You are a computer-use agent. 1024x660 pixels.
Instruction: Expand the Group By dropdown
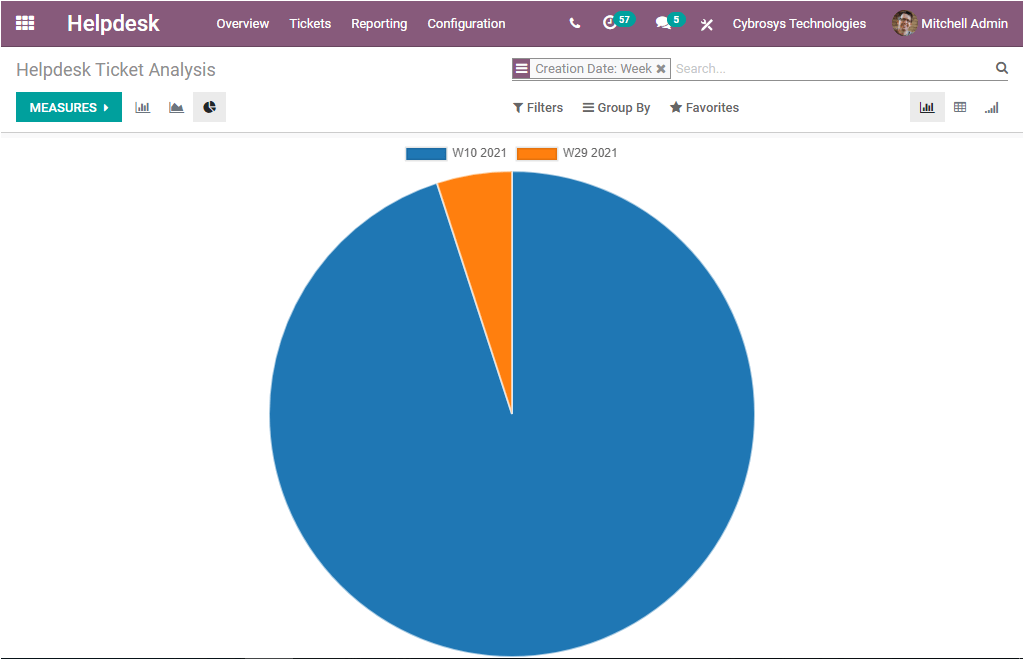(x=616, y=108)
